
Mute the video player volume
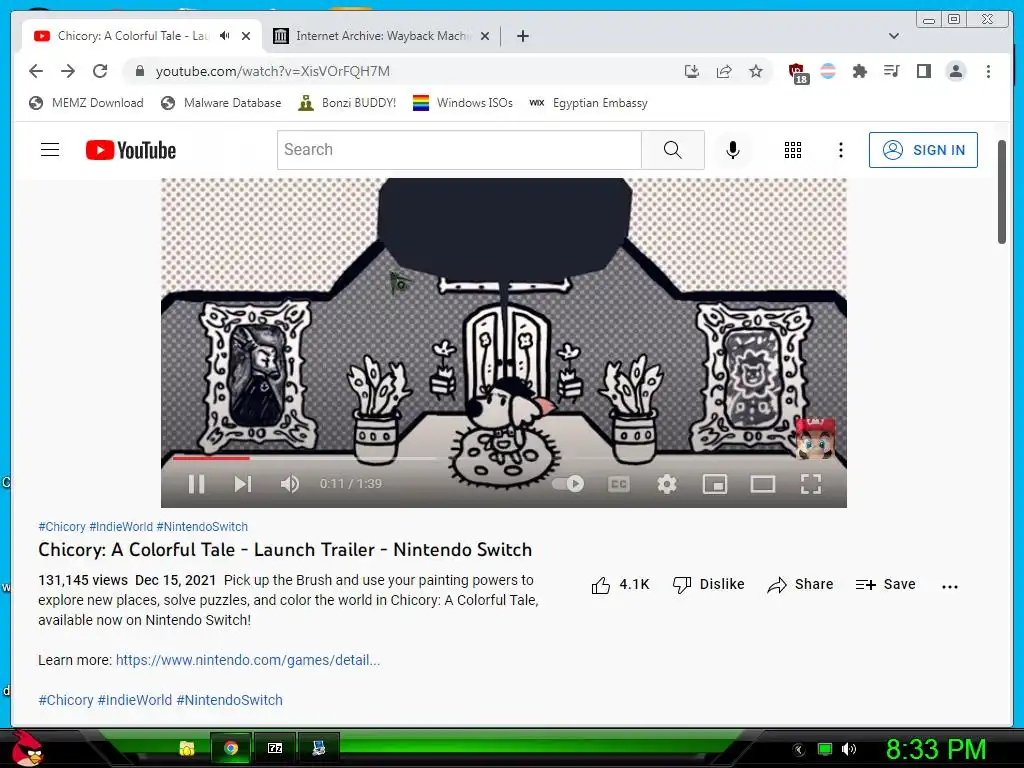pos(289,484)
